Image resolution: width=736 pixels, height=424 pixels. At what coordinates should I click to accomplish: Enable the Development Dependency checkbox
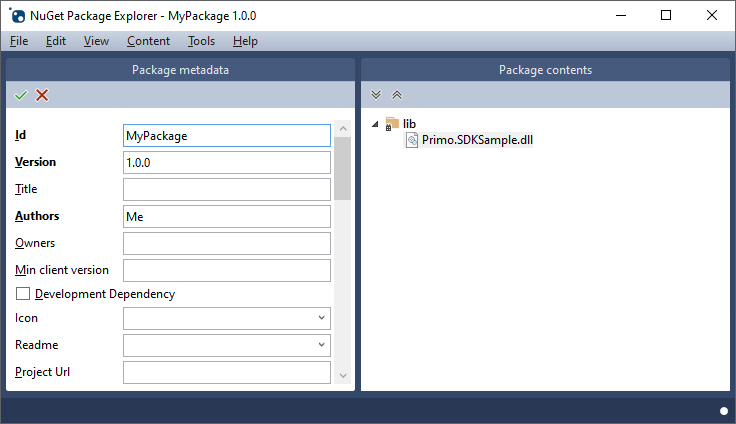[x=23, y=293]
